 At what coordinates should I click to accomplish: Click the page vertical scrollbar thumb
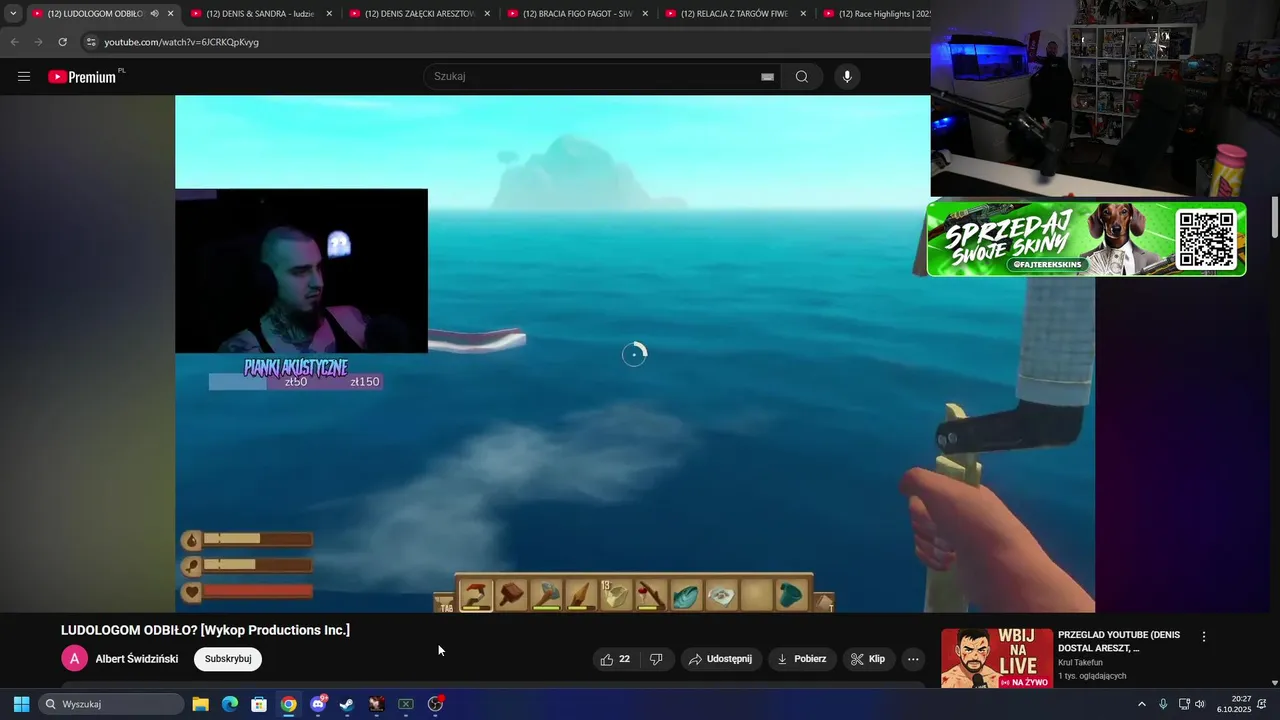click(x=1274, y=217)
